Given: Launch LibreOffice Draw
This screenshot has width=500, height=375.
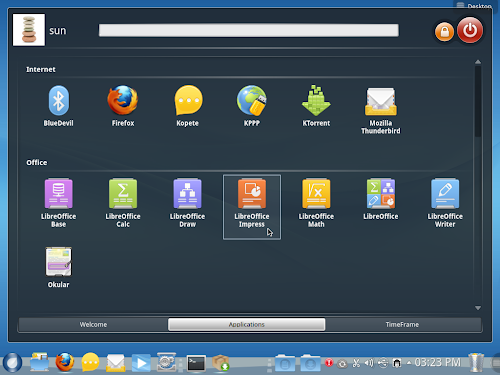Looking at the screenshot, I should tap(188, 203).
